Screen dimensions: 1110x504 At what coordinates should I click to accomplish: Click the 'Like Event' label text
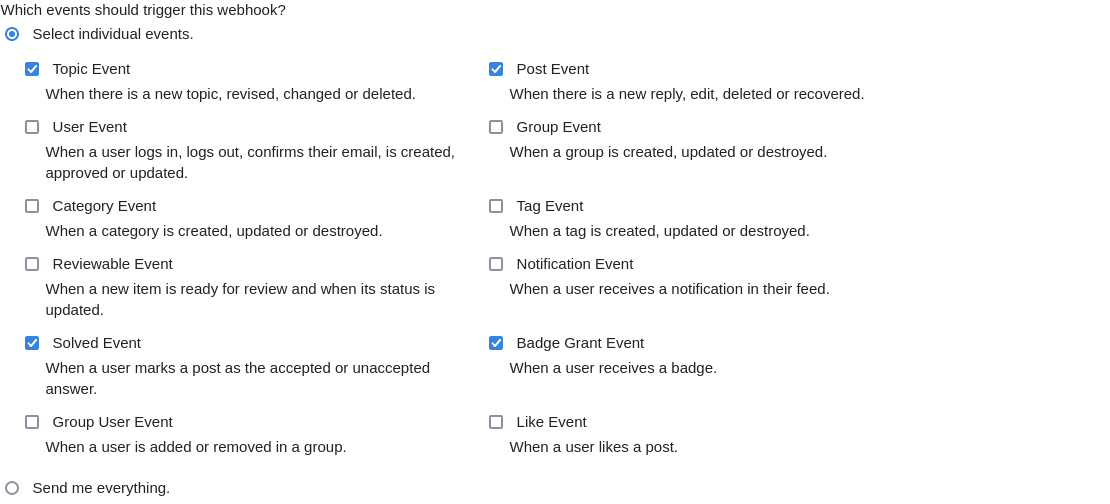click(x=551, y=422)
